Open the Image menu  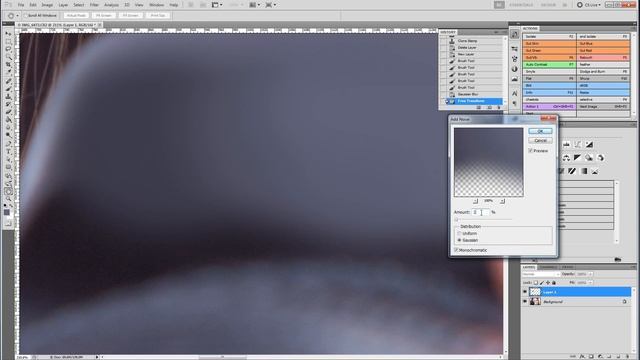tap(47, 5)
